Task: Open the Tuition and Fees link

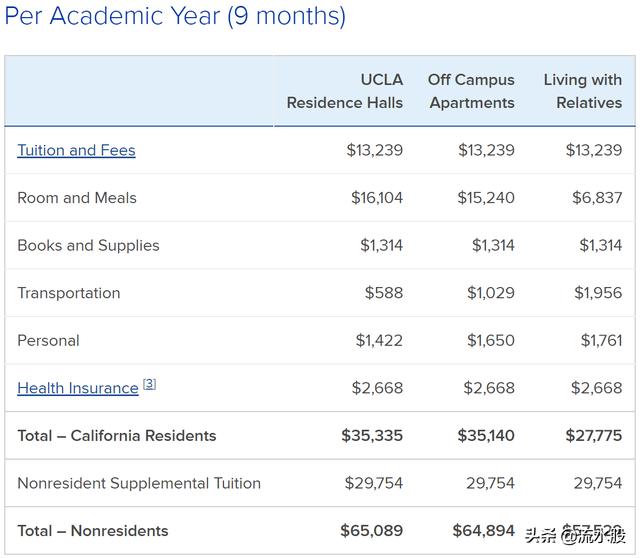Action: [x=76, y=150]
